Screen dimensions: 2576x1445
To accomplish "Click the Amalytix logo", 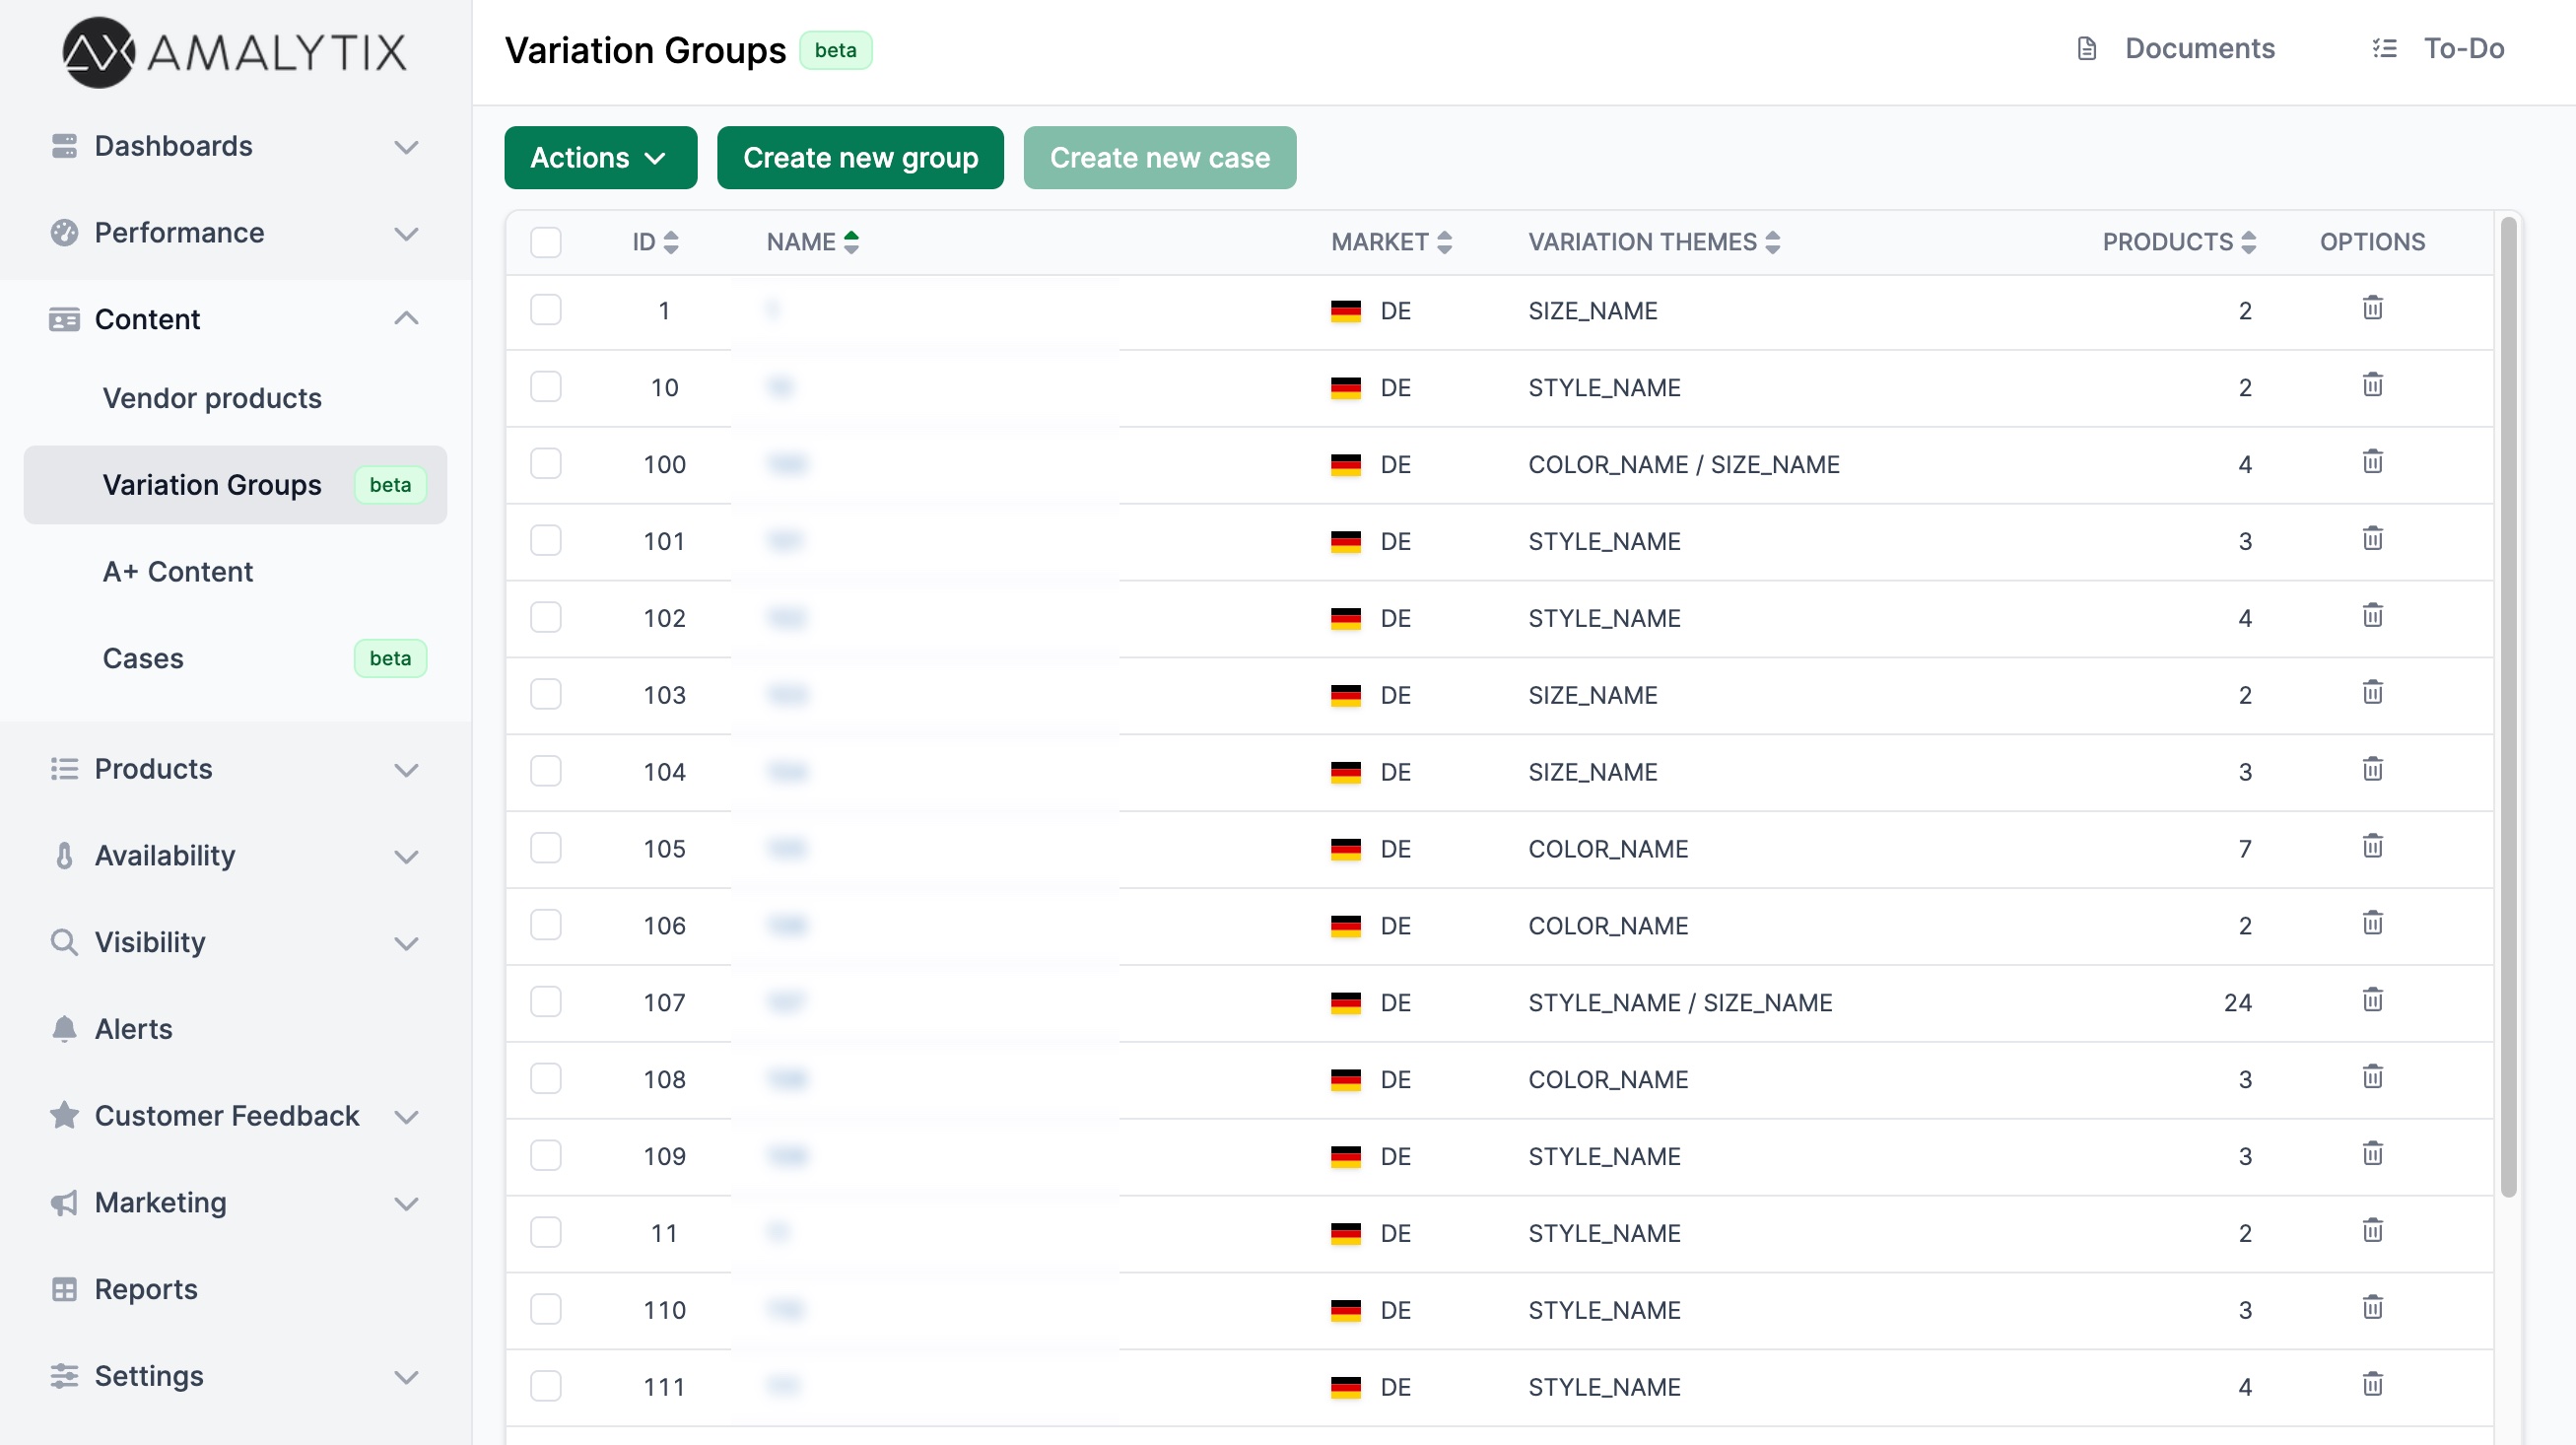I will (235, 52).
